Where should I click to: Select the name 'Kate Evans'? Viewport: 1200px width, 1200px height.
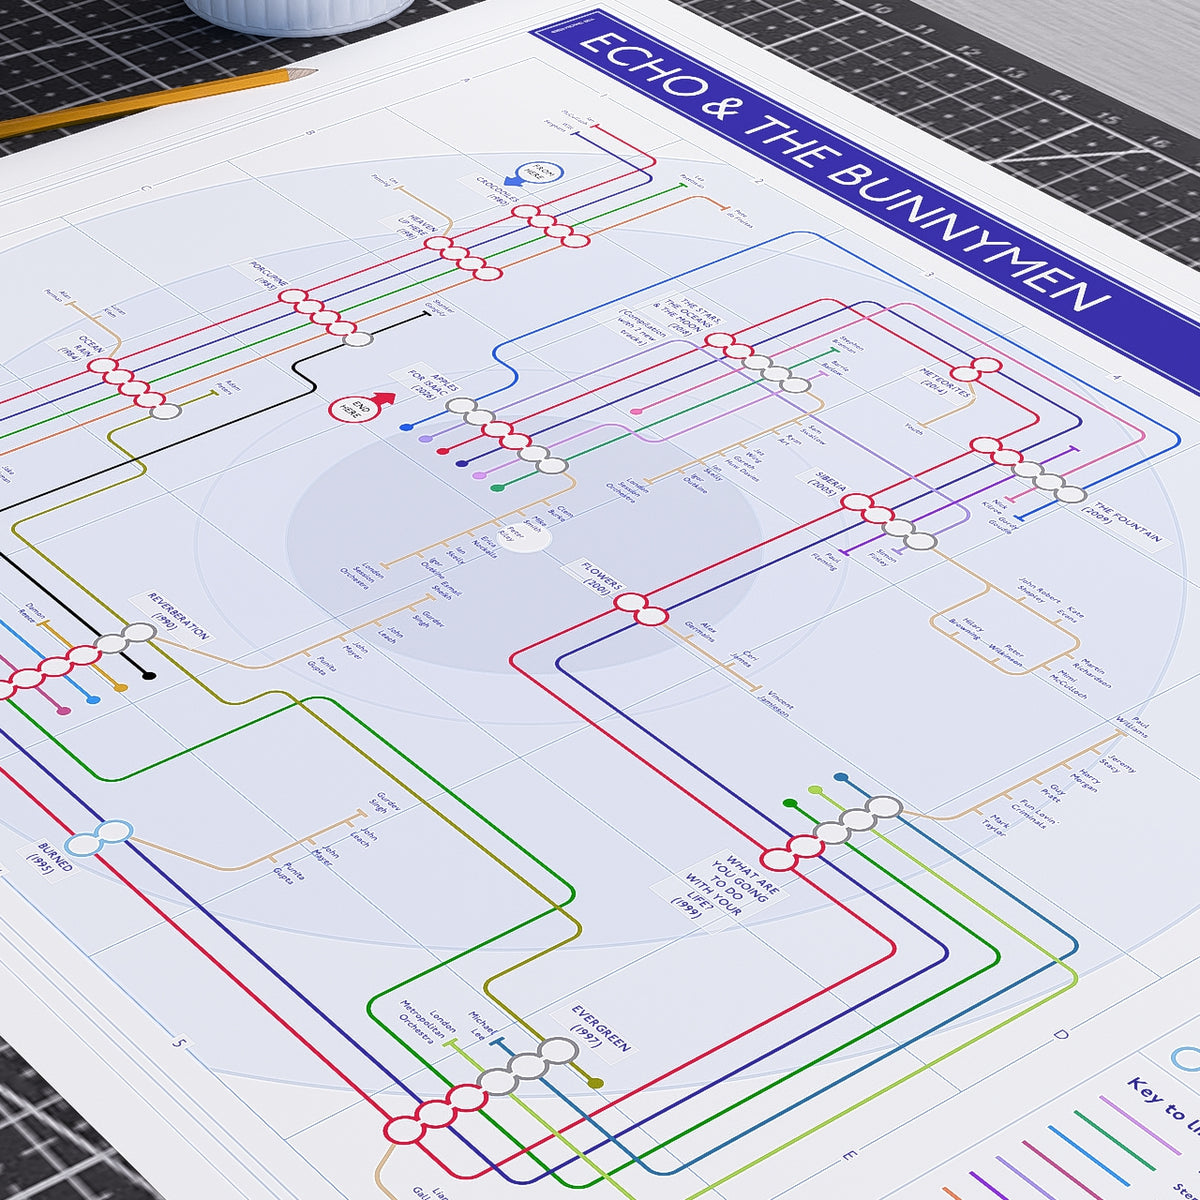pyautogui.click(x=1071, y=613)
